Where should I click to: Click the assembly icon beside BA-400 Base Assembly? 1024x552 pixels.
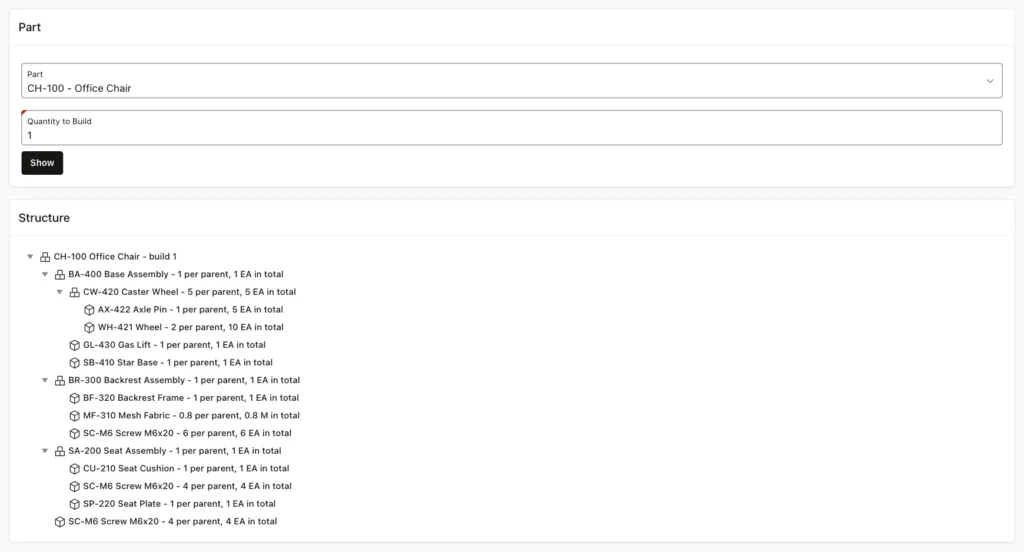[59, 274]
